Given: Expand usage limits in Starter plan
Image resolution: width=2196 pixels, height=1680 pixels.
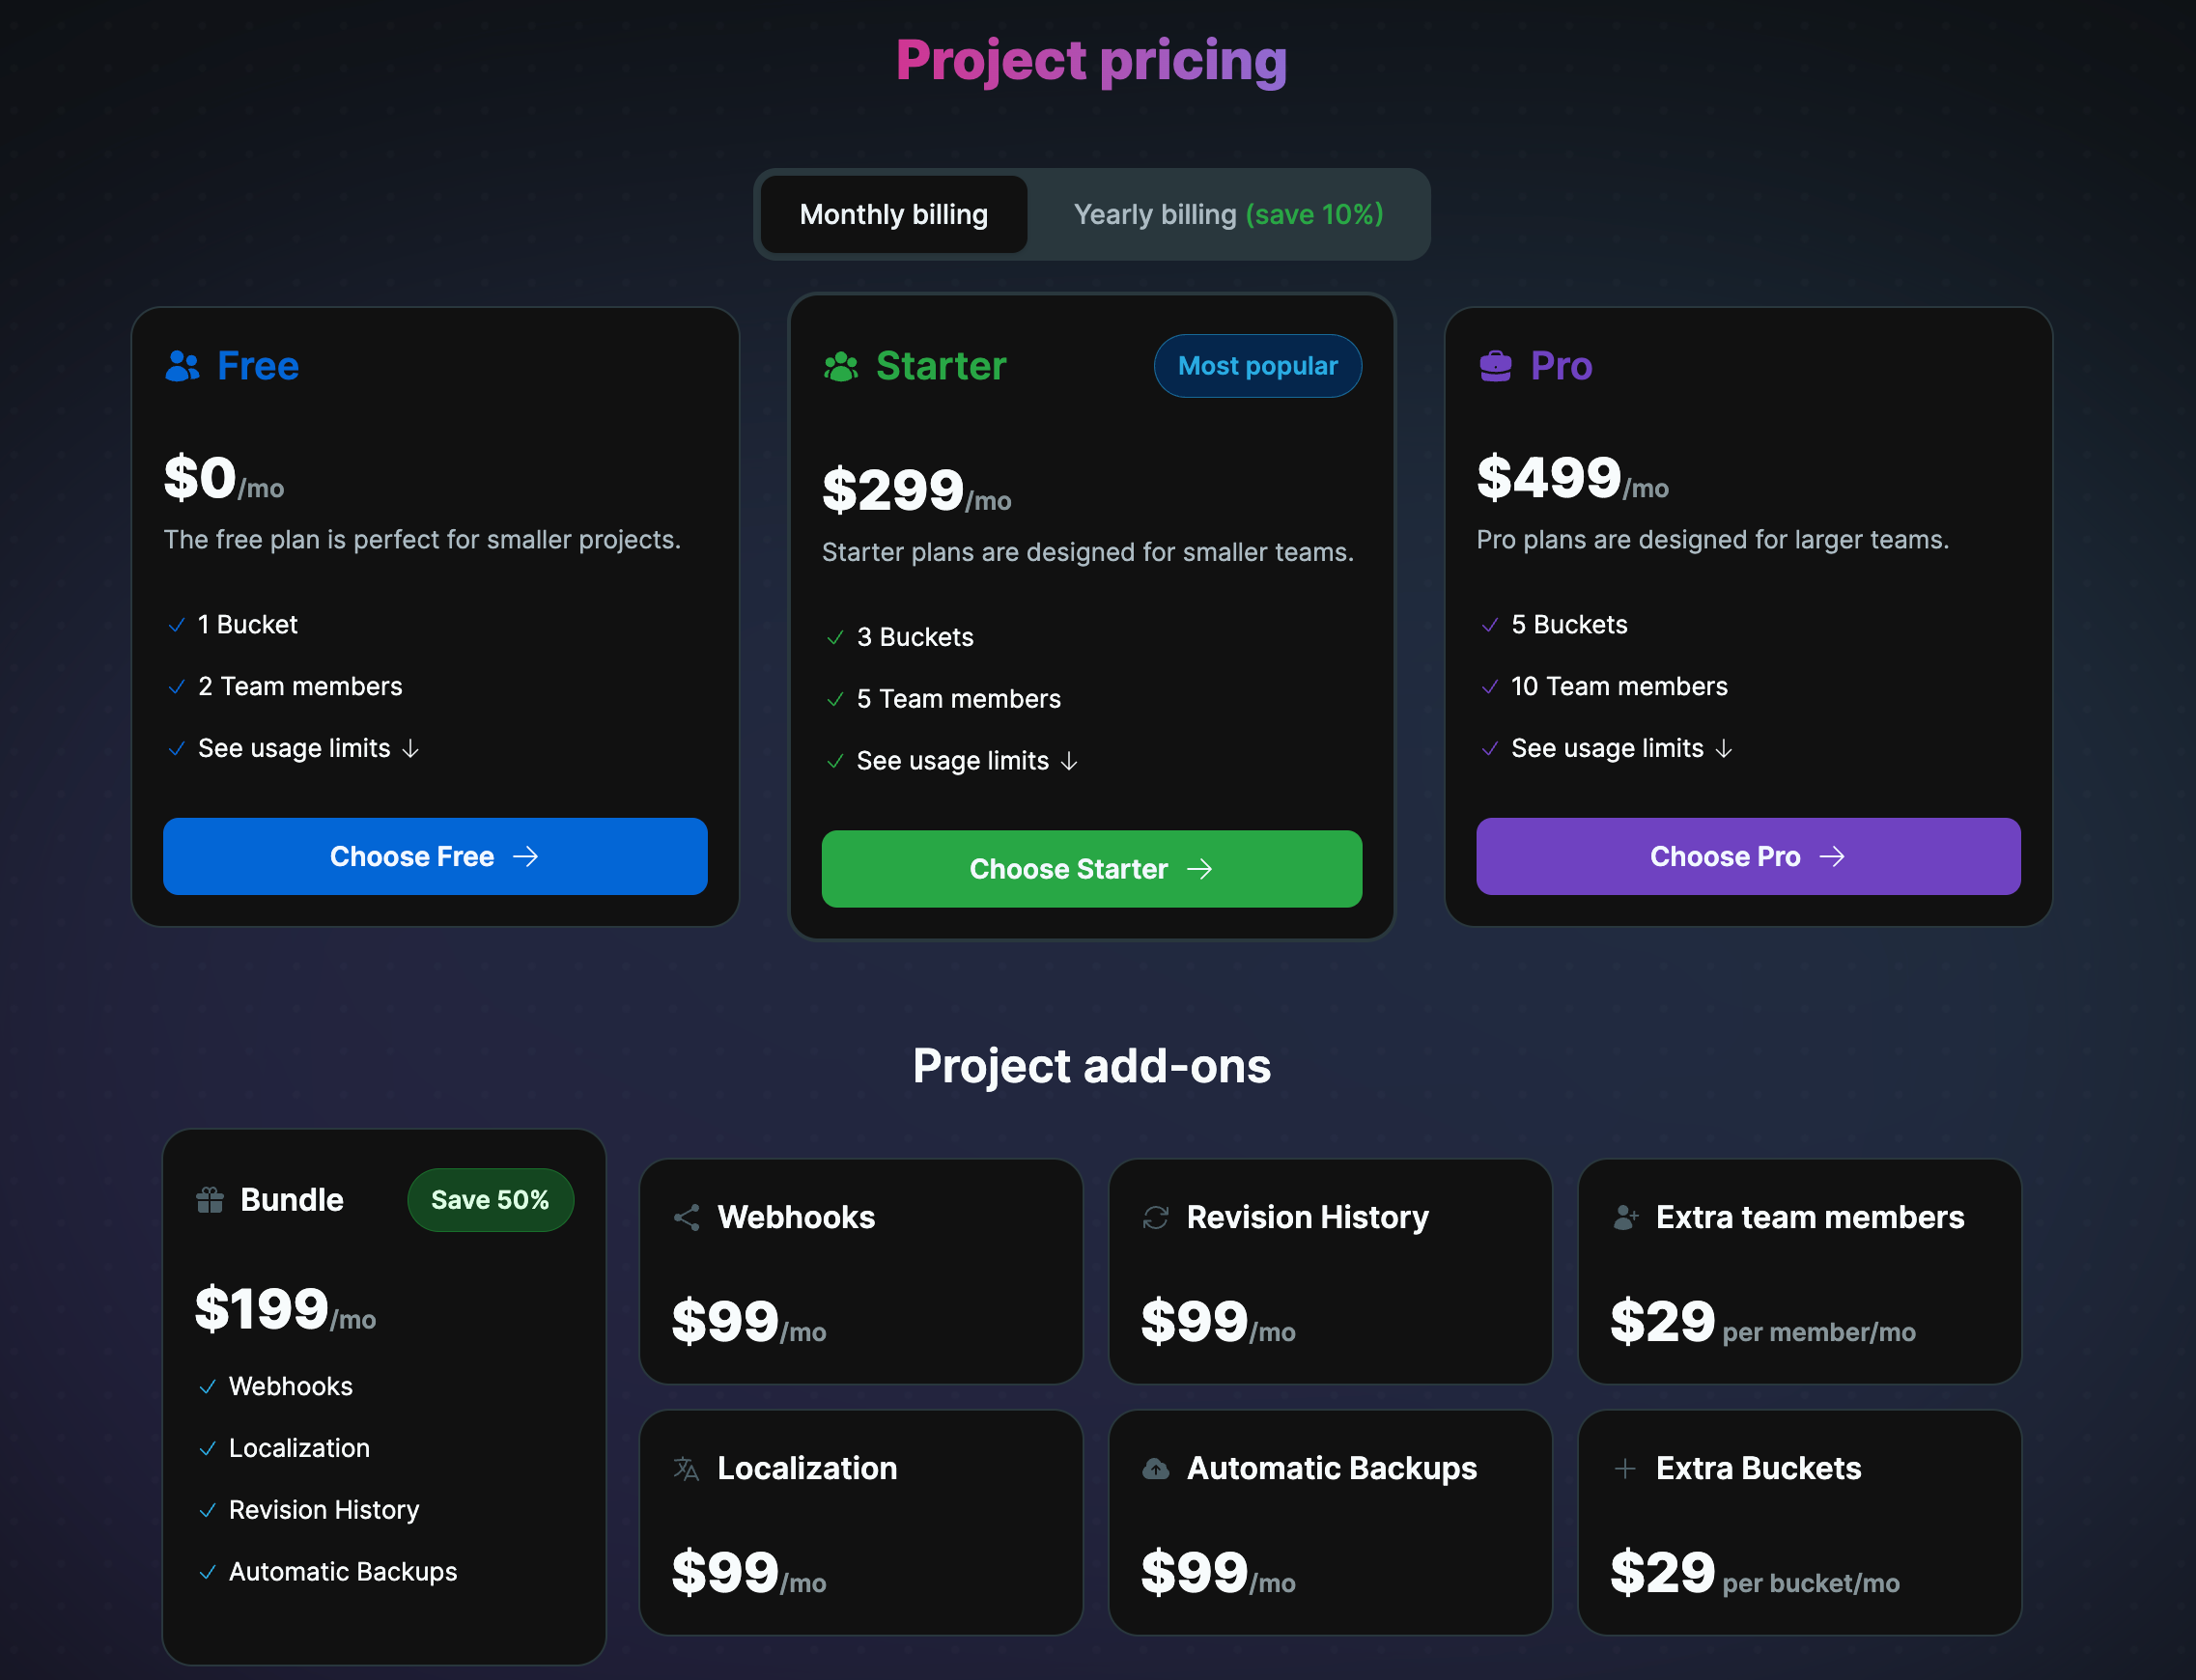Looking at the screenshot, I should click(966, 762).
